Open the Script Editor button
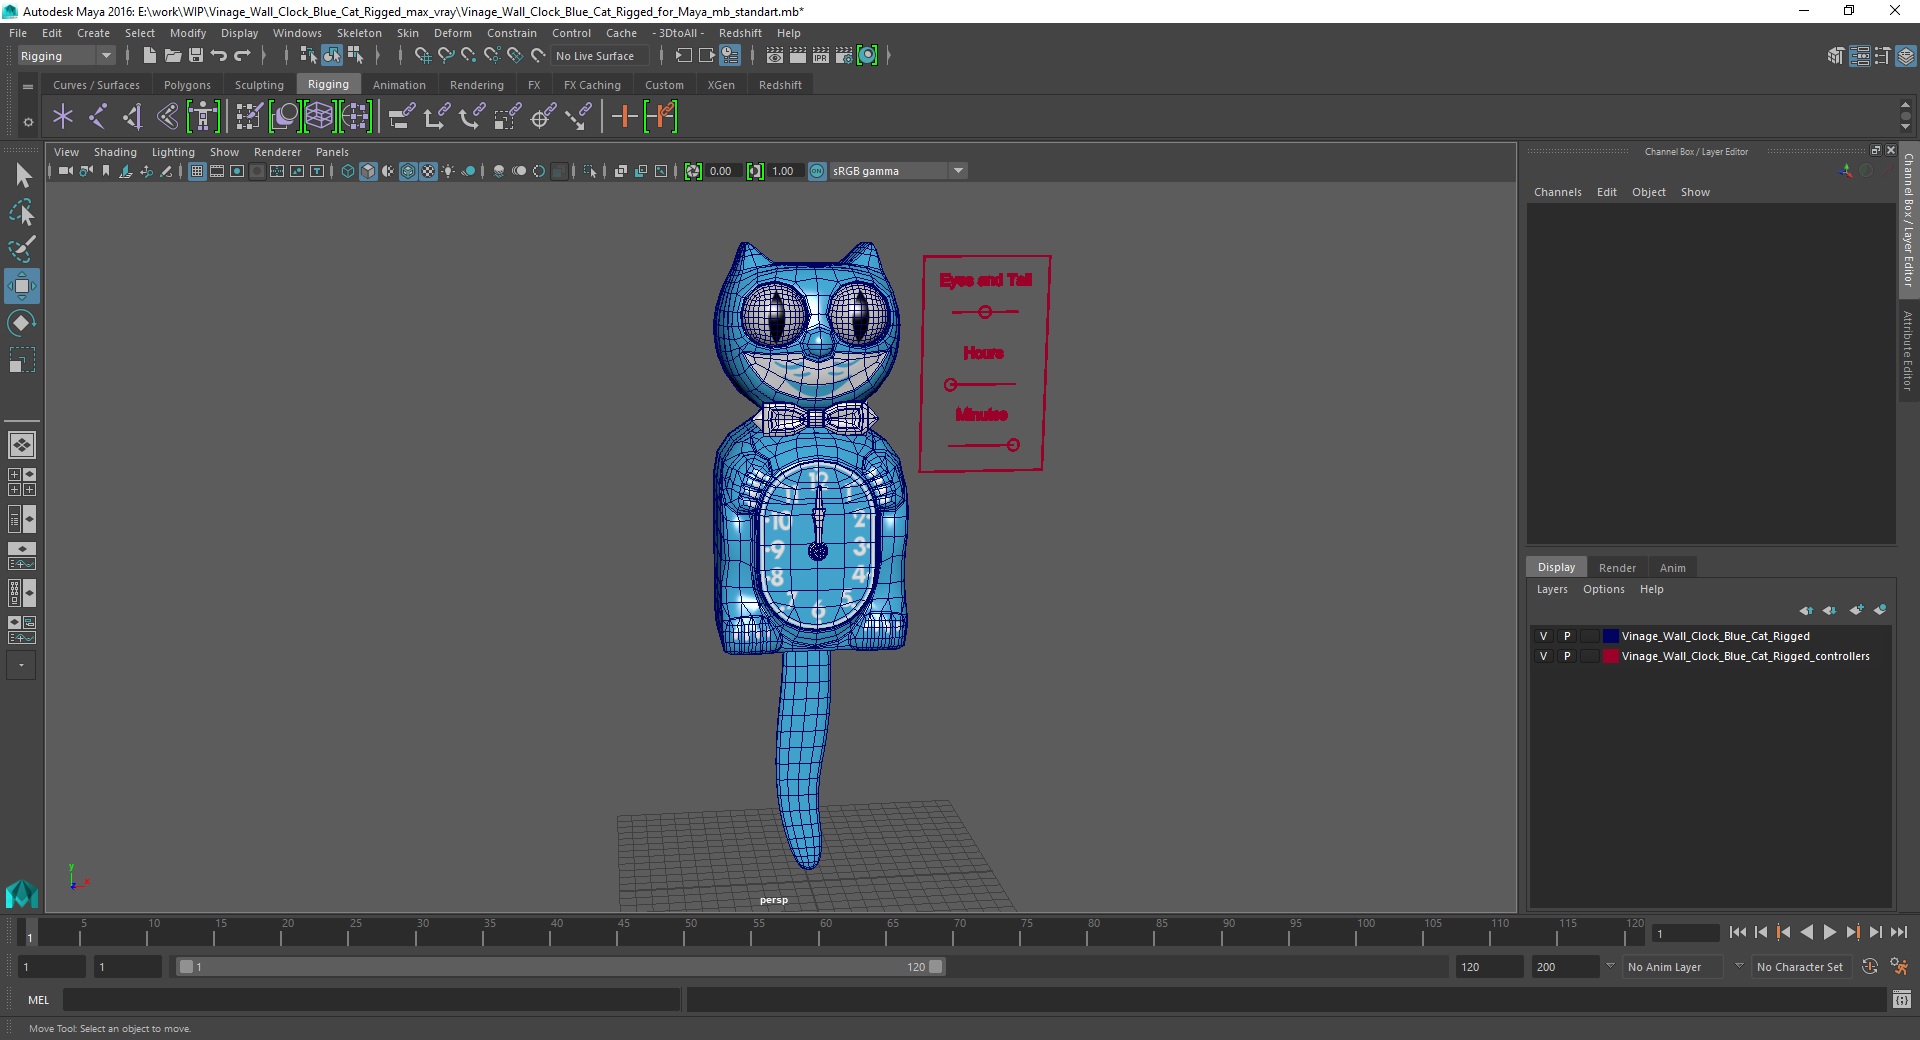The width and height of the screenshot is (1920, 1040). 1901,999
